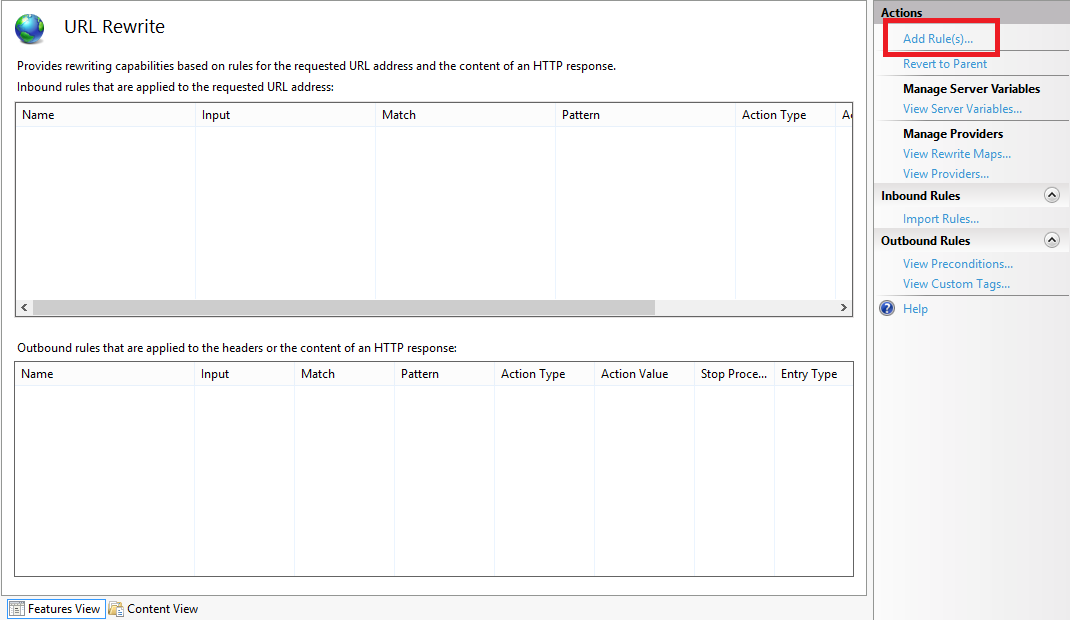This screenshot has width=1070, height=620.
Task: Open View Custom Tags link
Action: tap(956, 284)
